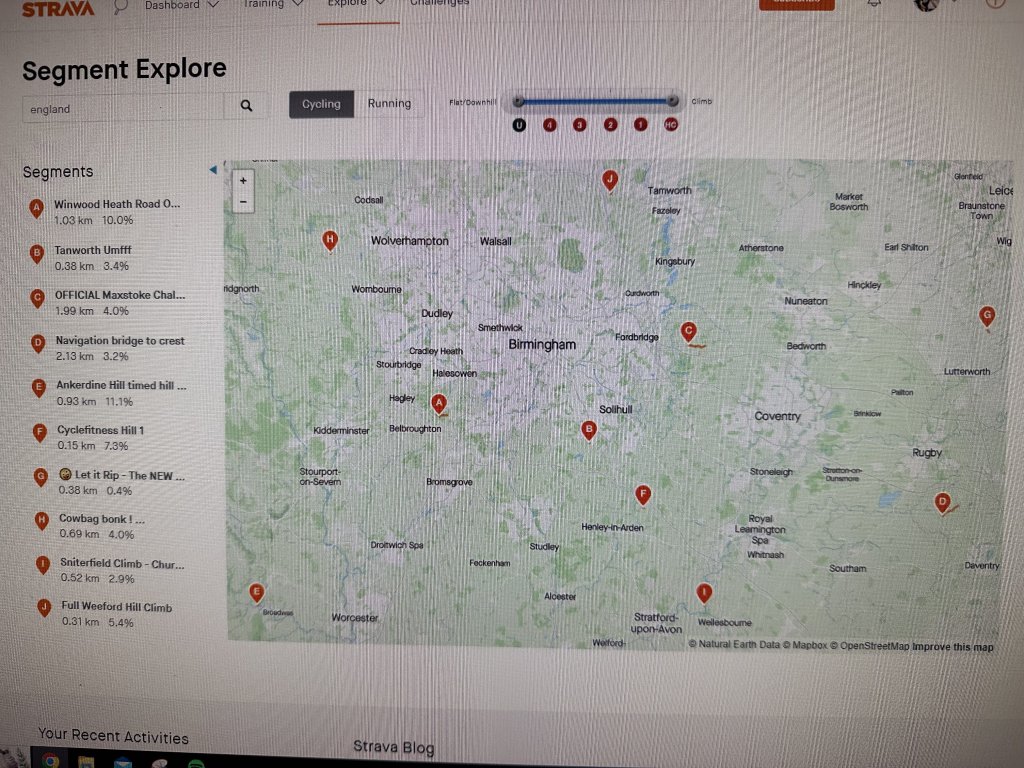Select map pin C near Fordbridge
The width and height of the screenshot is (1024, 768).
pyautogui.click(x=688, y=331)
